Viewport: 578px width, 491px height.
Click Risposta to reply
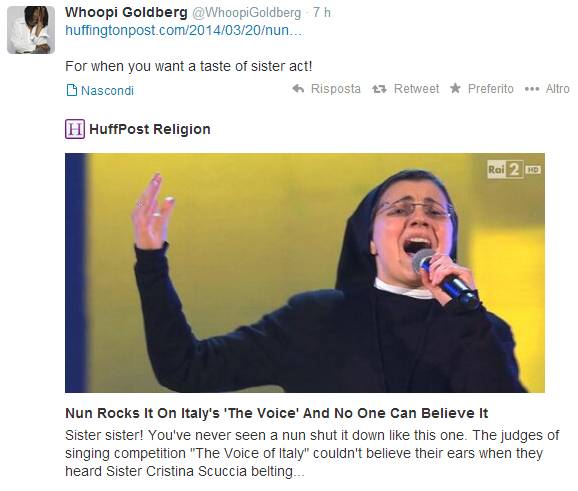tap(335, 89)
